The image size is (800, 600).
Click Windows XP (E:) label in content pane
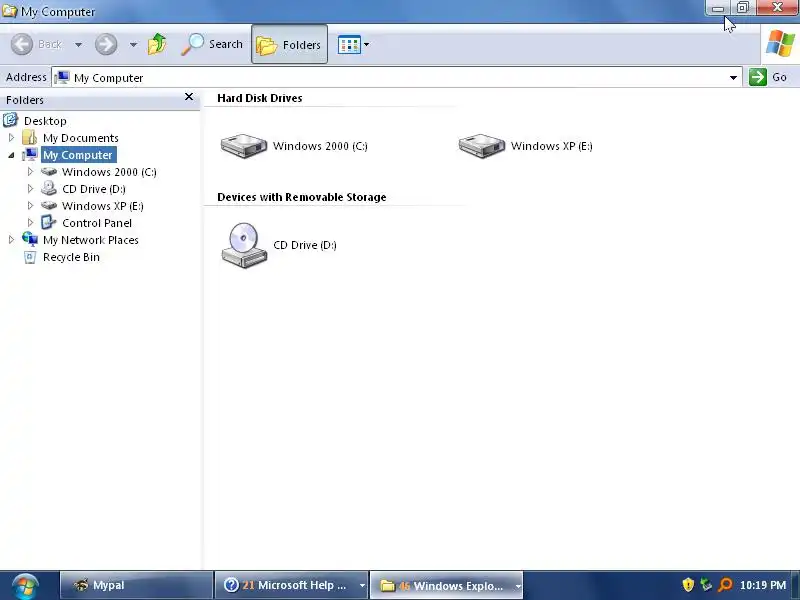[552, 146]
